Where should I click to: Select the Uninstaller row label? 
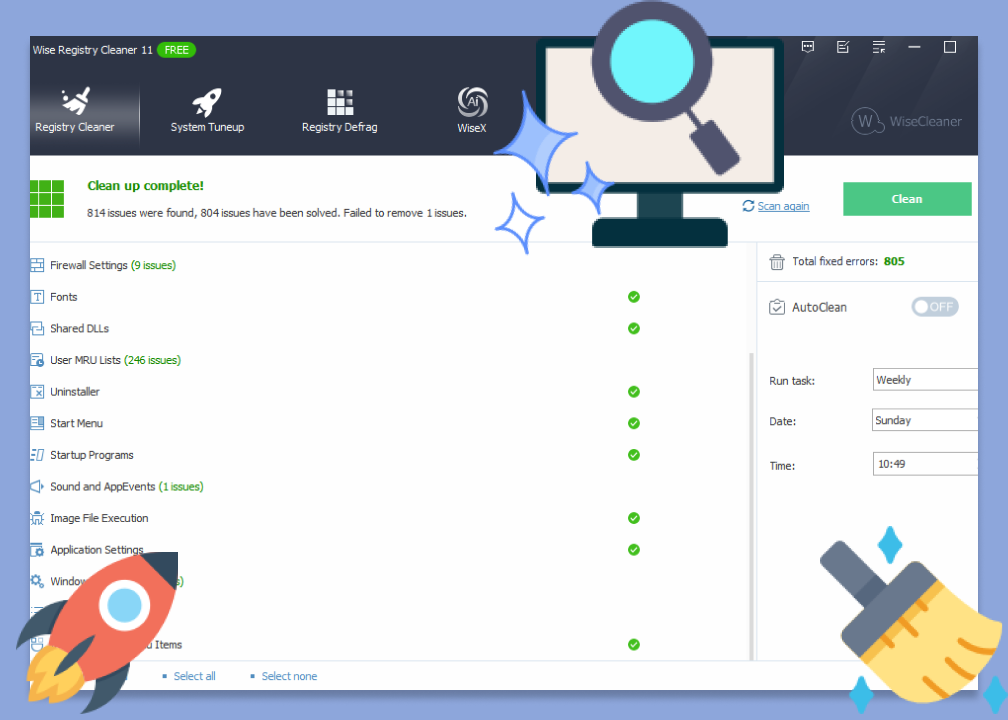click(75, 392)
